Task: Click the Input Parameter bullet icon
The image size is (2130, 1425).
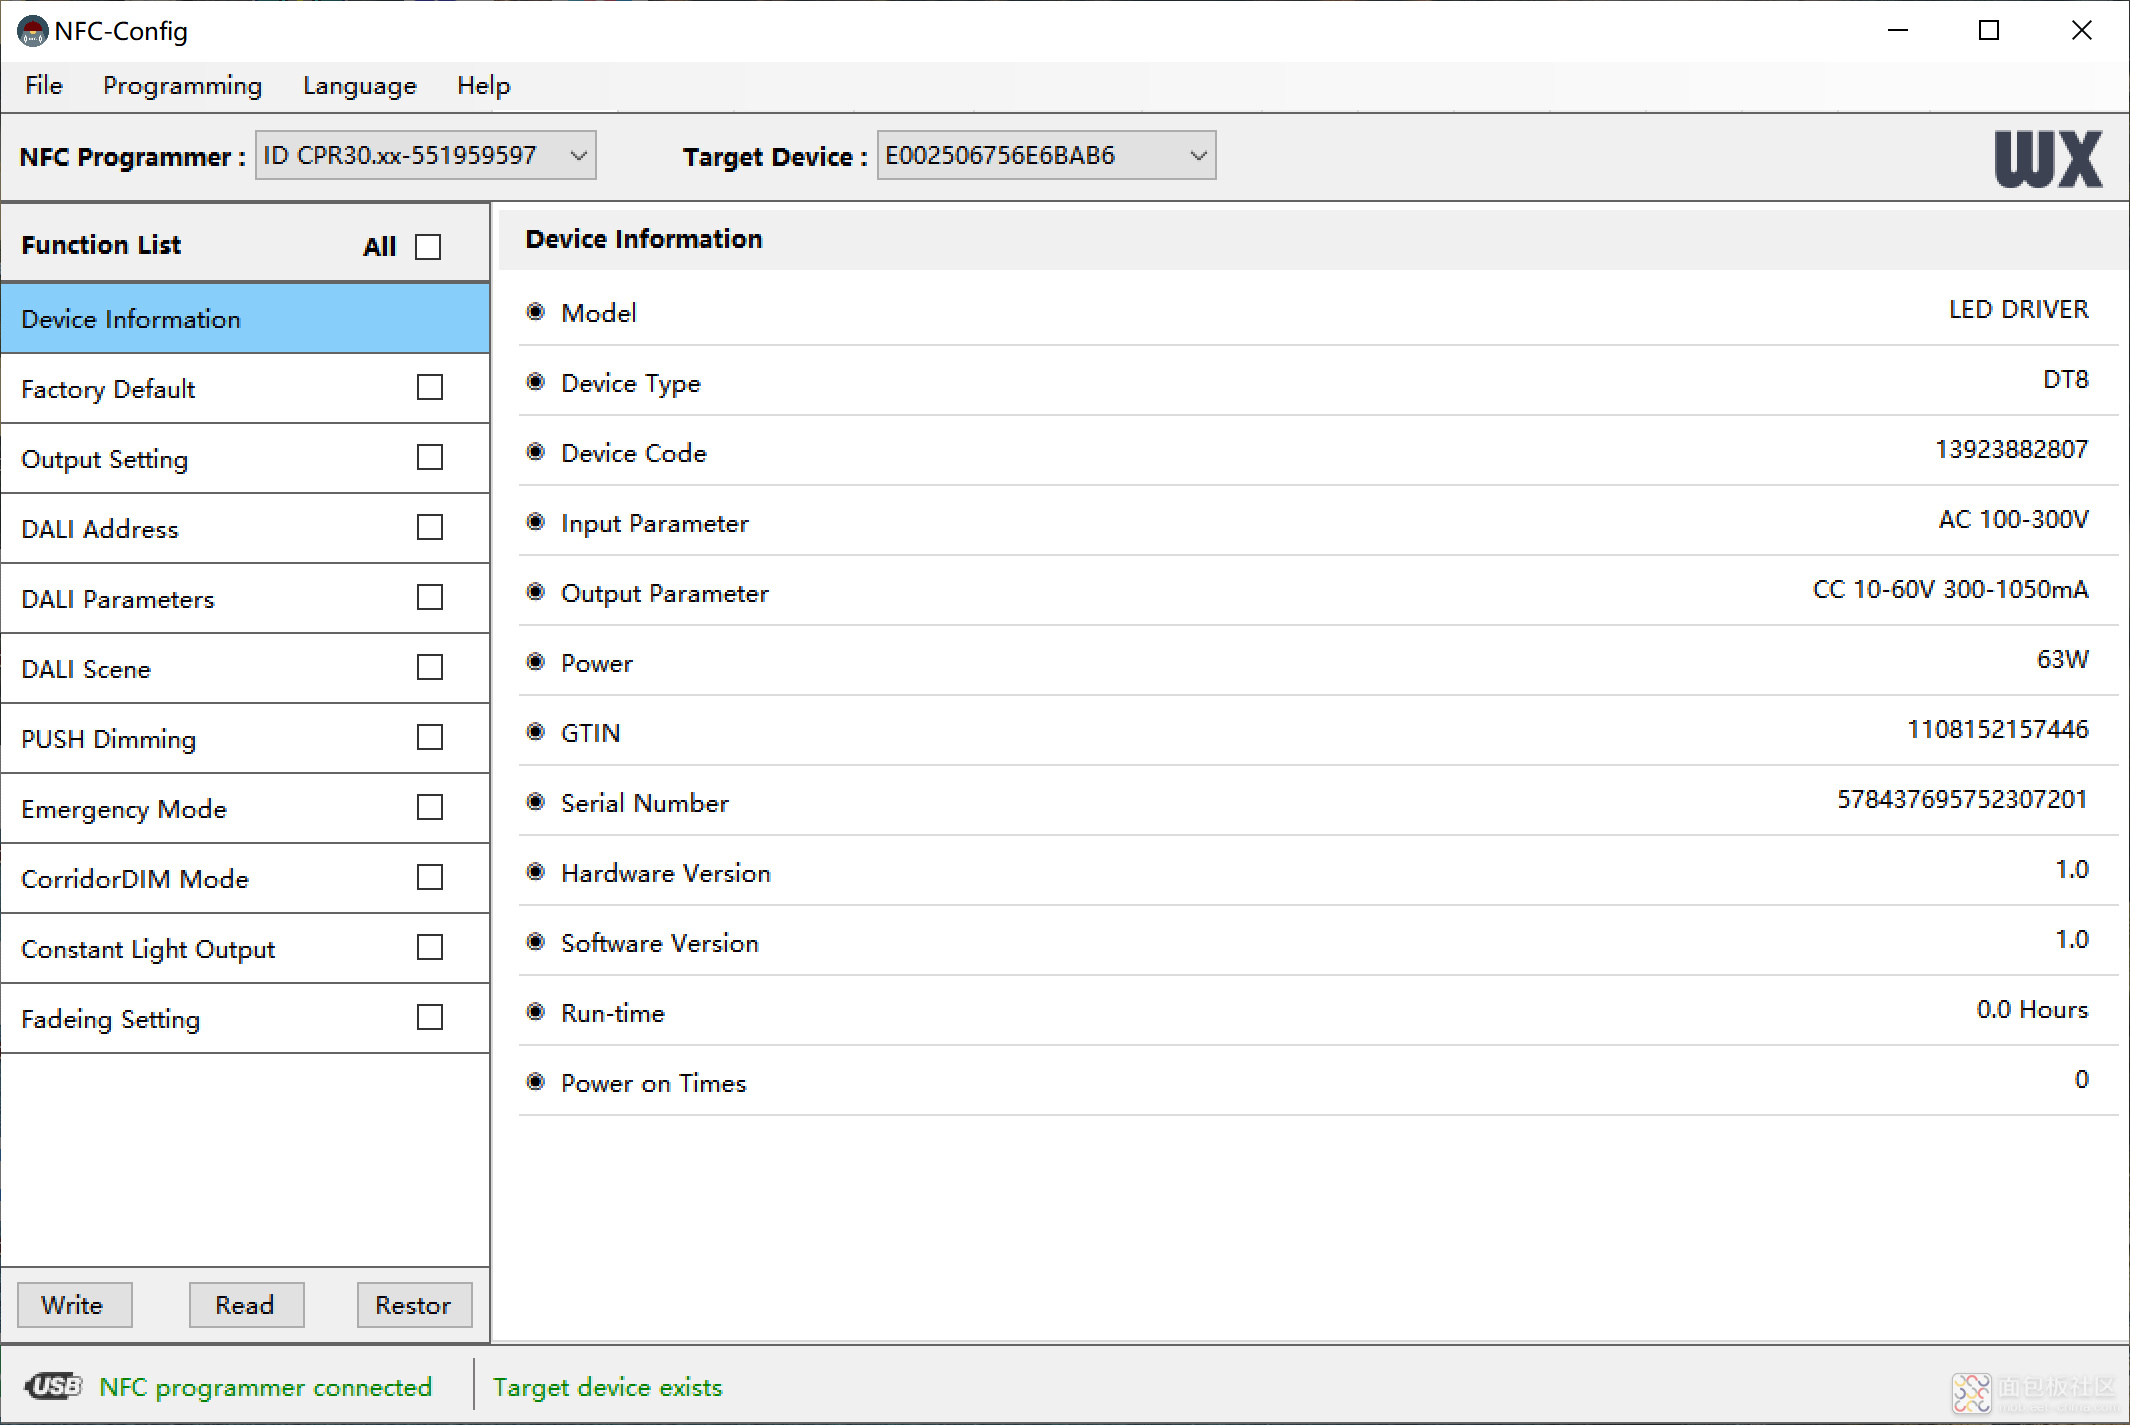Action: 536,522
